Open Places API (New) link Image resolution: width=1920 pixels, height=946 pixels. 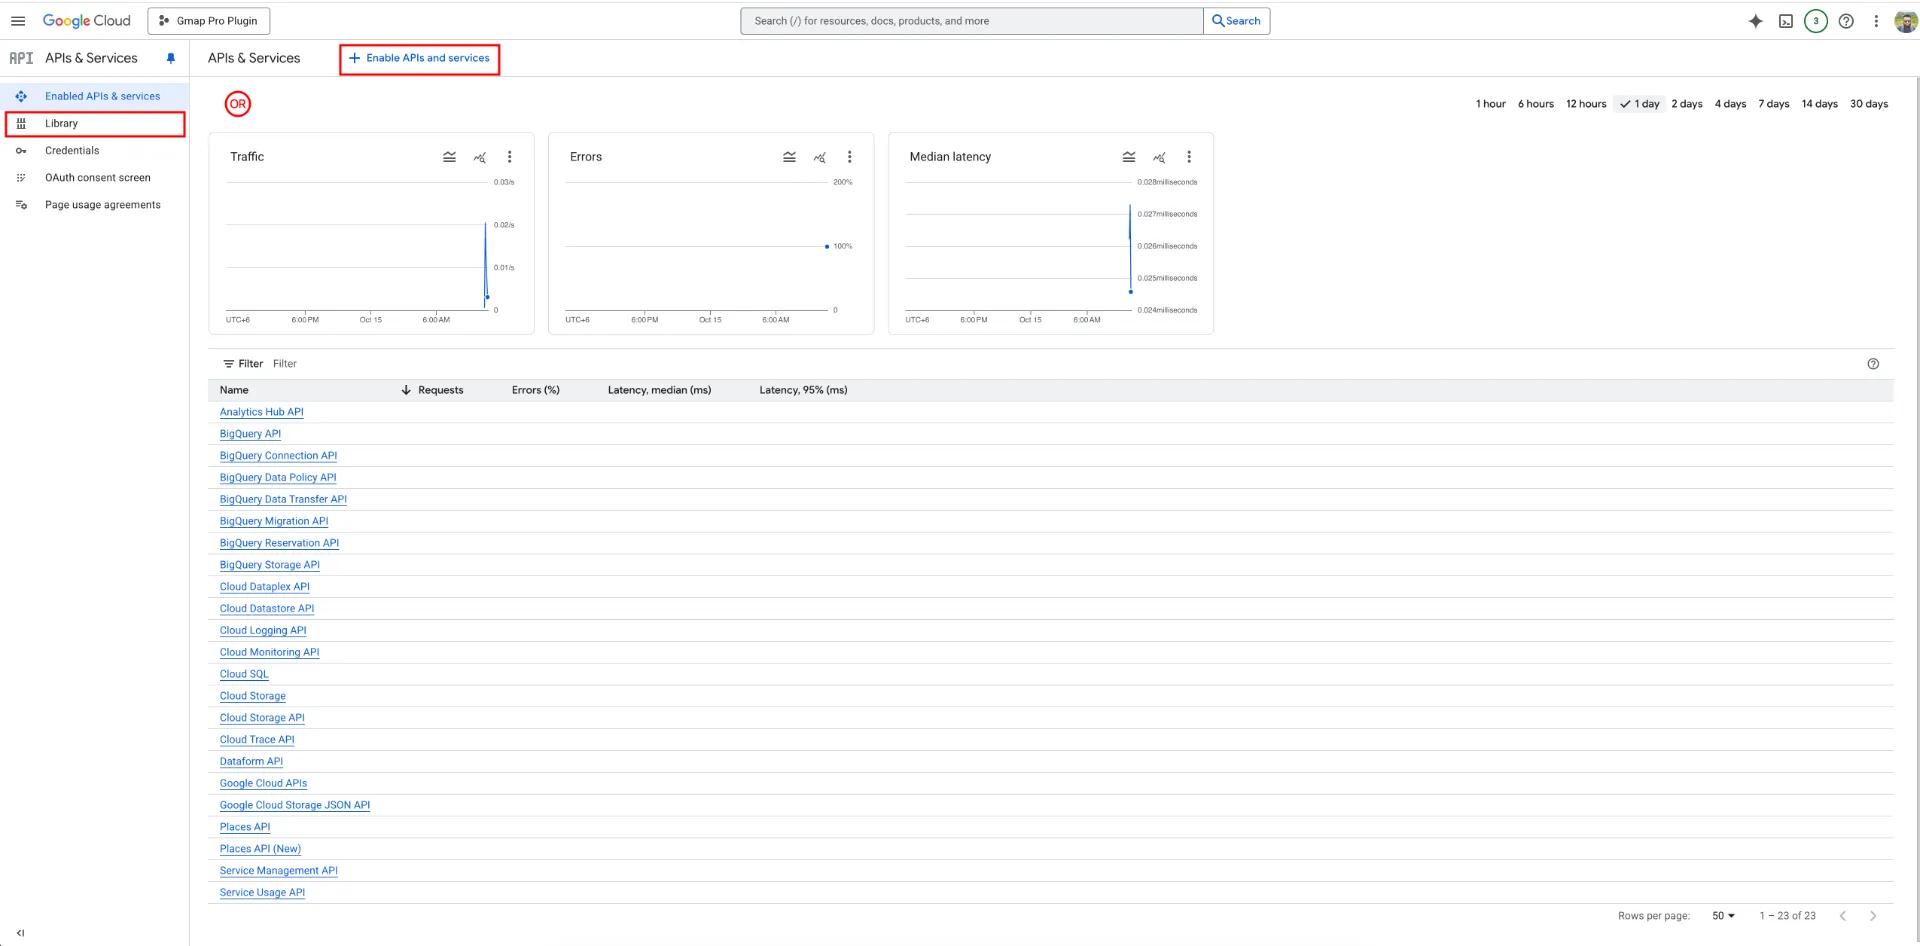pos(260,849)
